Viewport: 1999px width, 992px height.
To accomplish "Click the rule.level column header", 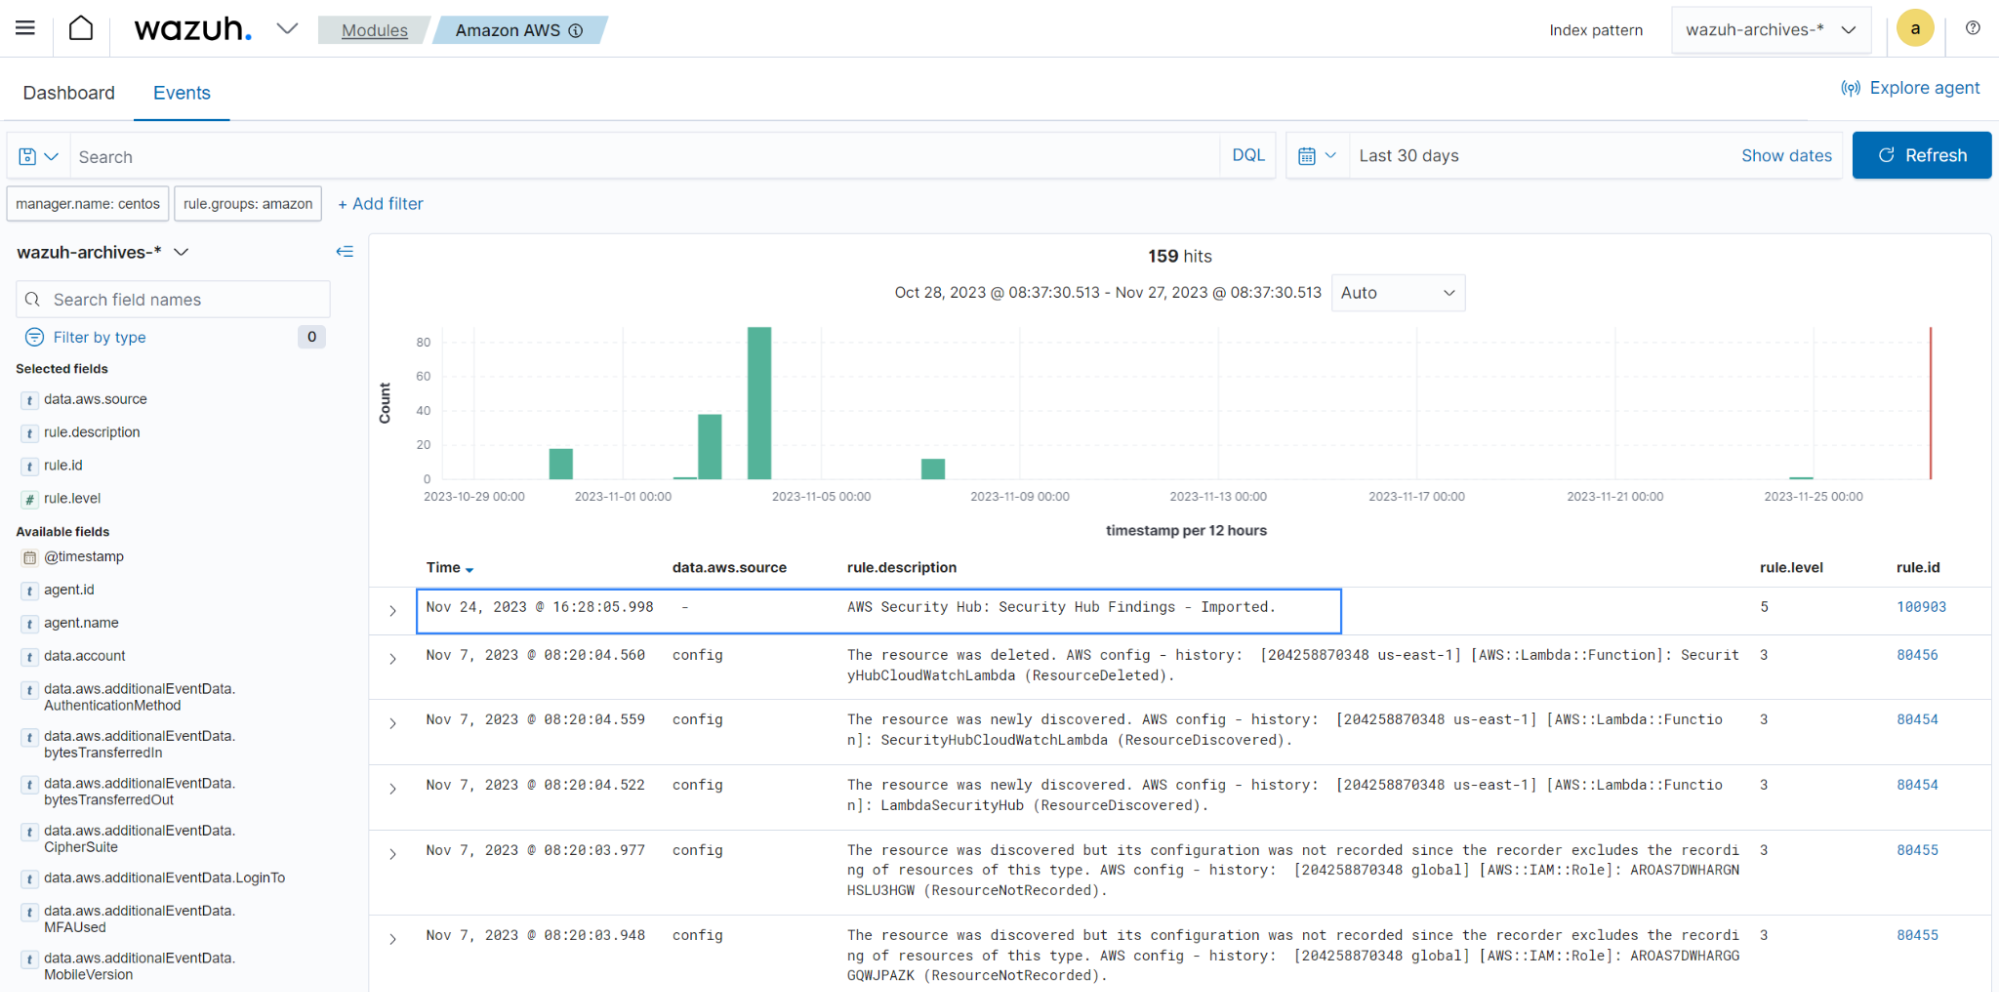I will pos(1791,567).
